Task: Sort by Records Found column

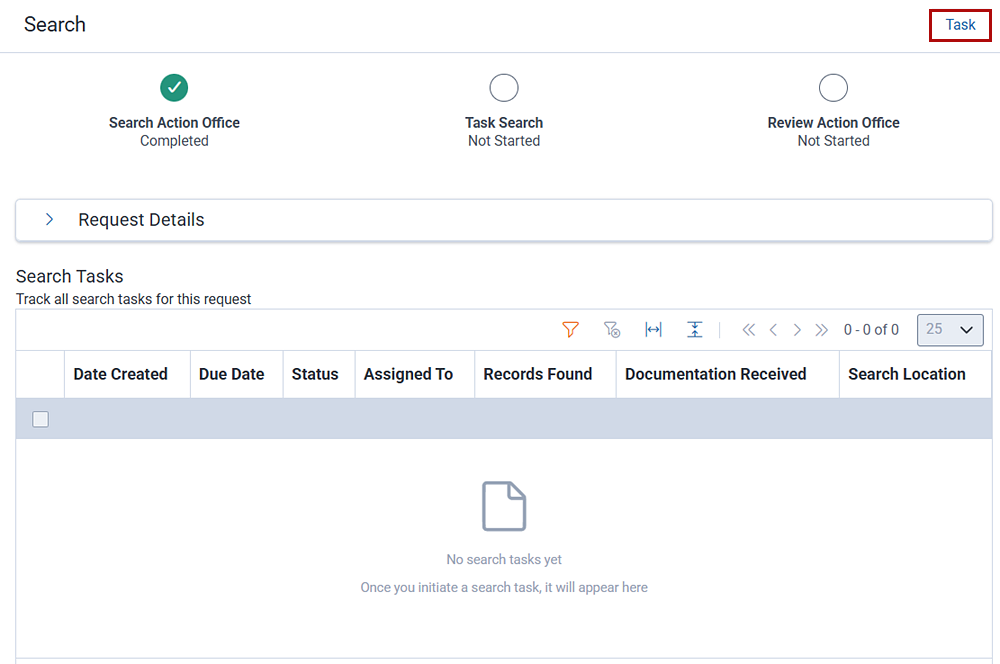Action: pos(538,374)
